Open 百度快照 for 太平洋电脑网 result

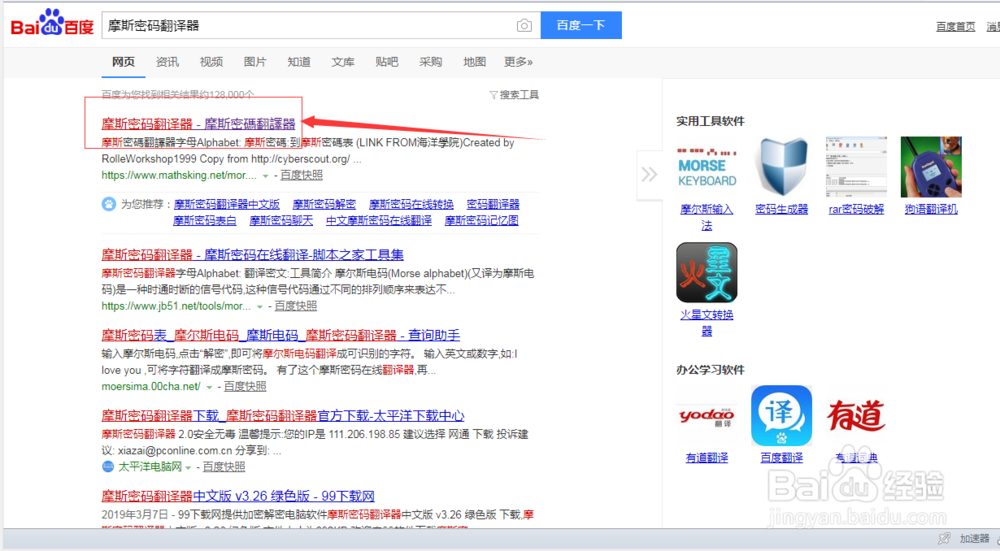tap(224, 467)
